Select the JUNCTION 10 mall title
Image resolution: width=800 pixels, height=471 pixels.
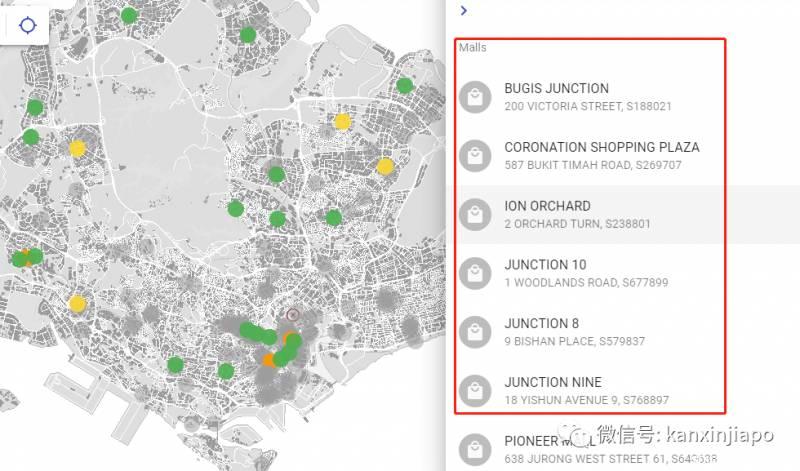pos(544,265)
